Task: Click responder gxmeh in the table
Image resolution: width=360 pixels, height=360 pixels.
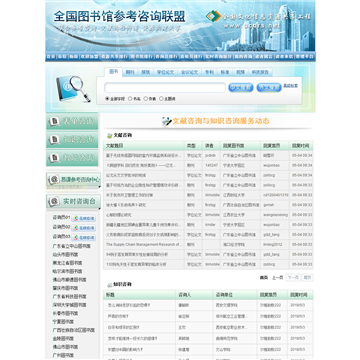Action: pos(269,205)
